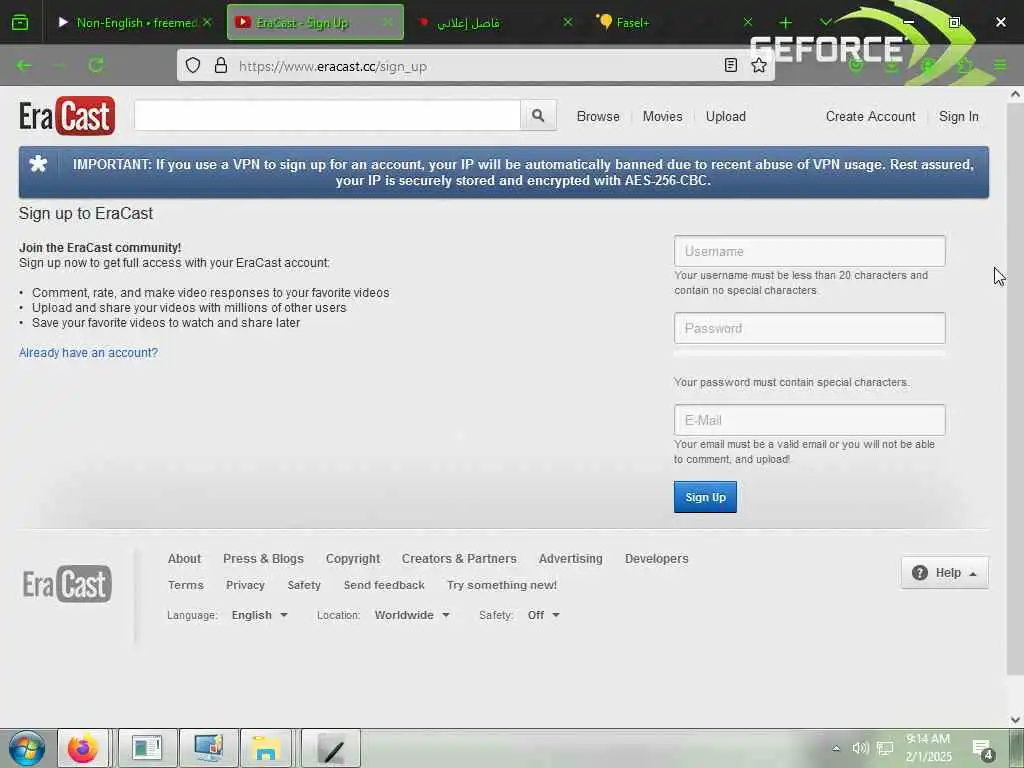Open the Developers footer link
Screen dimensions: 1024x768
click(656, 559)
